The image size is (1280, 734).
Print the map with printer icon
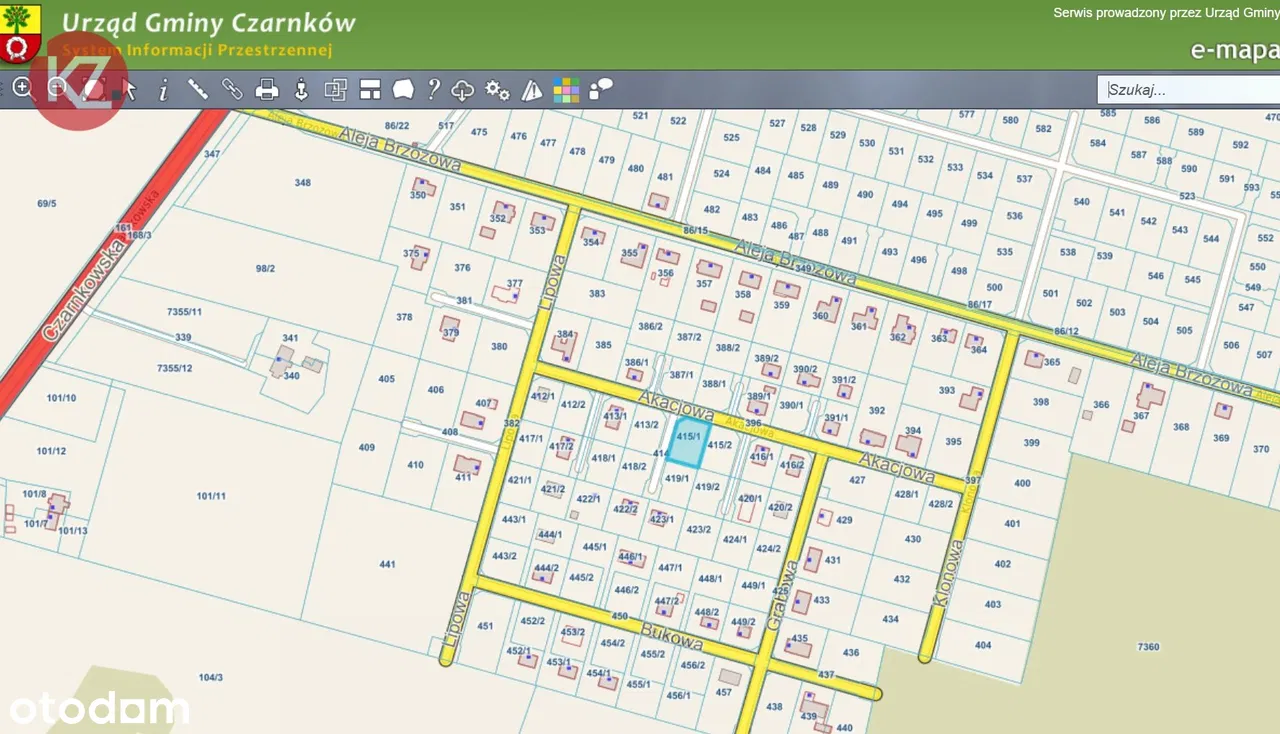(267, 90)
